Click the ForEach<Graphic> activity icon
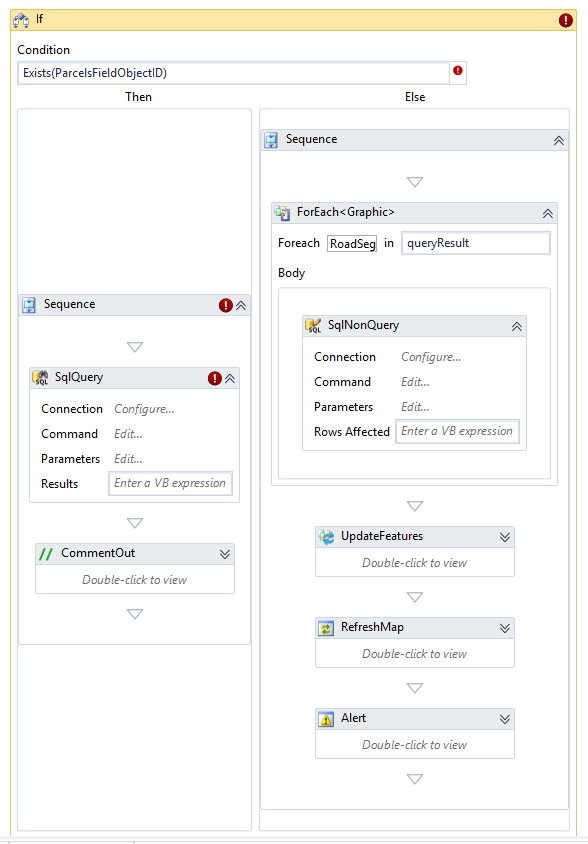The width and height of the screenshot is (588, 844). click(x=282, y=213)
